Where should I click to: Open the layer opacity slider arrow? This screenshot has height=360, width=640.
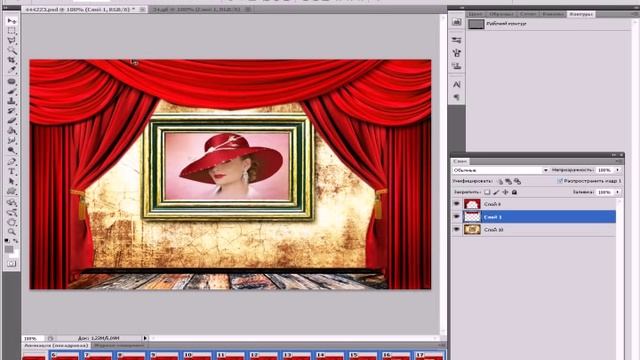(618, 170)
